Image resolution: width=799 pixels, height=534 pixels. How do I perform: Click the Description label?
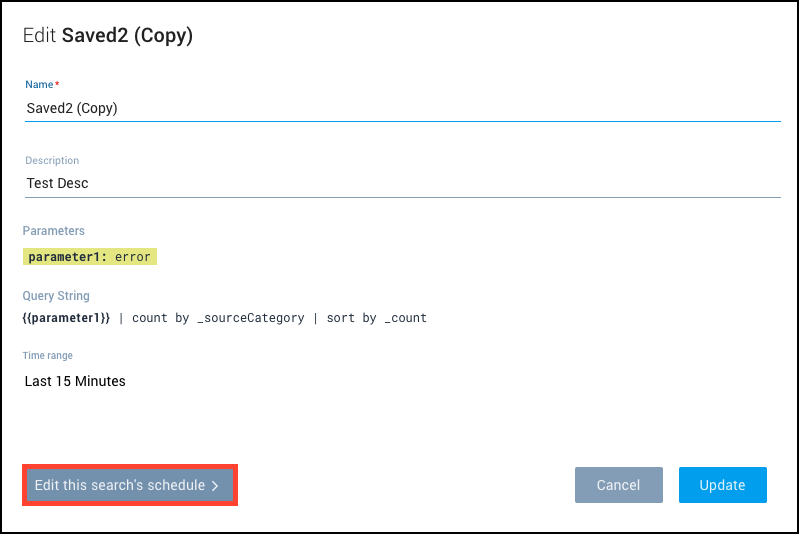52,160
